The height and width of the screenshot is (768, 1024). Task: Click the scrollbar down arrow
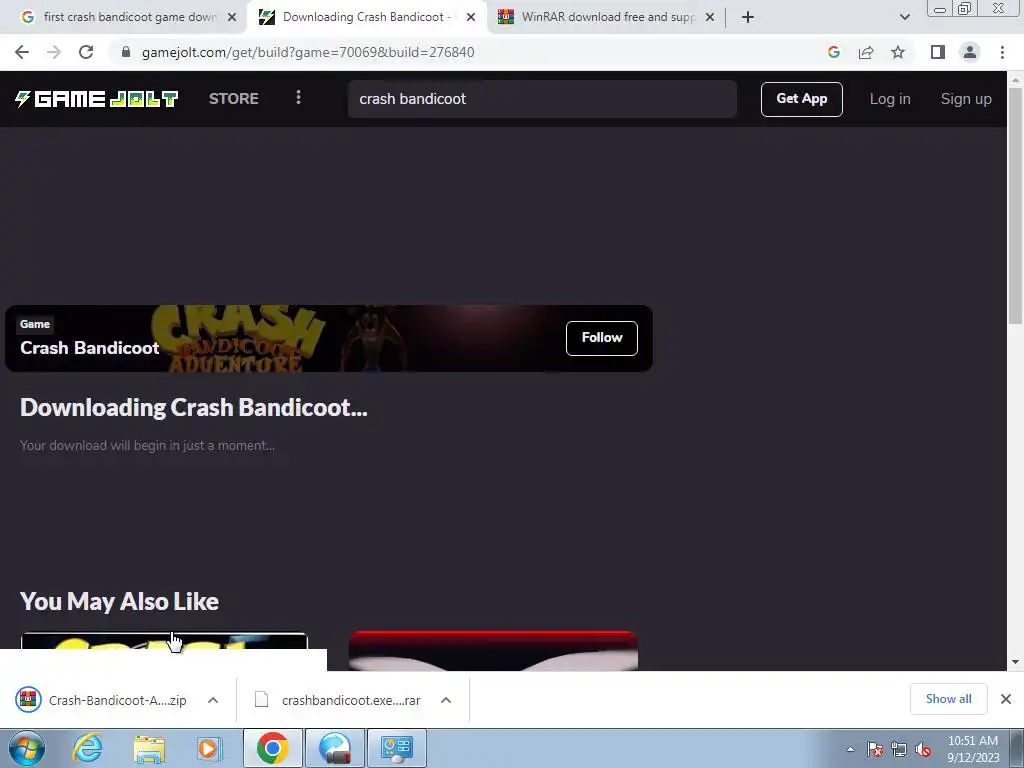tap(1015, 662)
